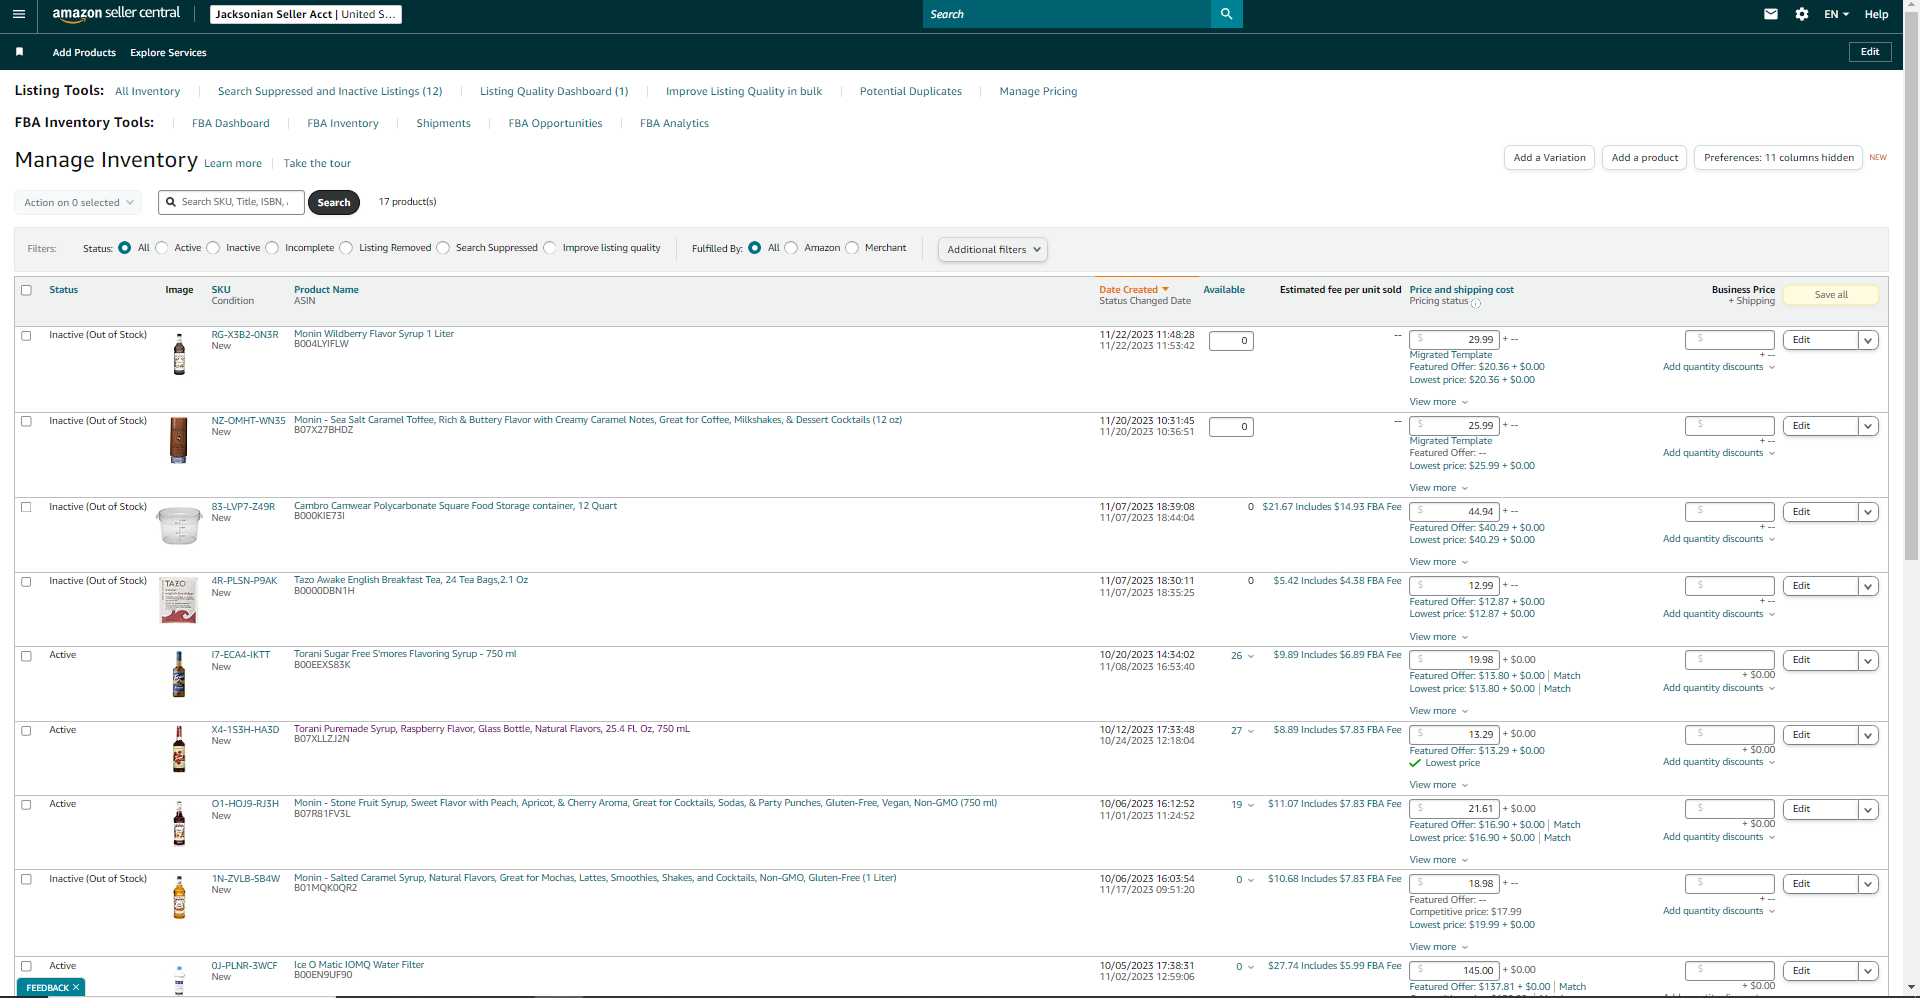1920x998 pixels.
Task: Open Edit dropdown arrow for Monin Wildberry row
Action: point(1868,340)
